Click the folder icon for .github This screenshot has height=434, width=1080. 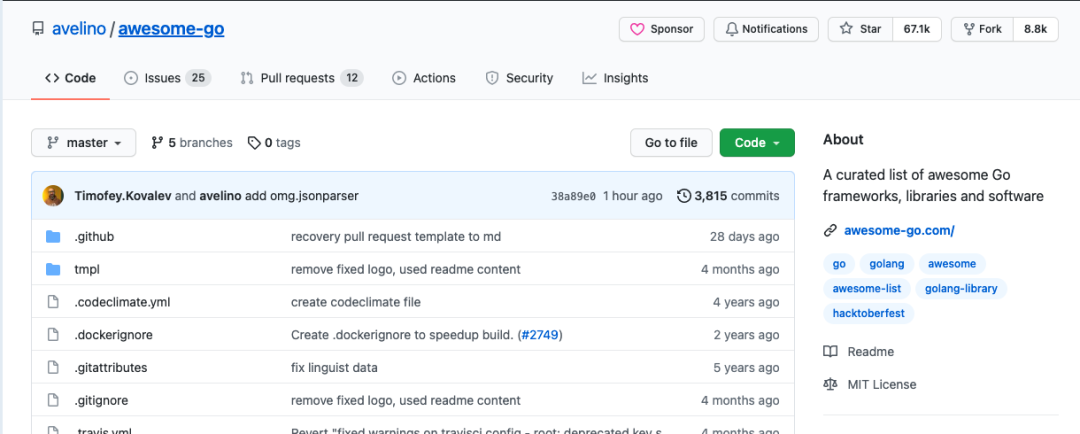tap(53, 237)
